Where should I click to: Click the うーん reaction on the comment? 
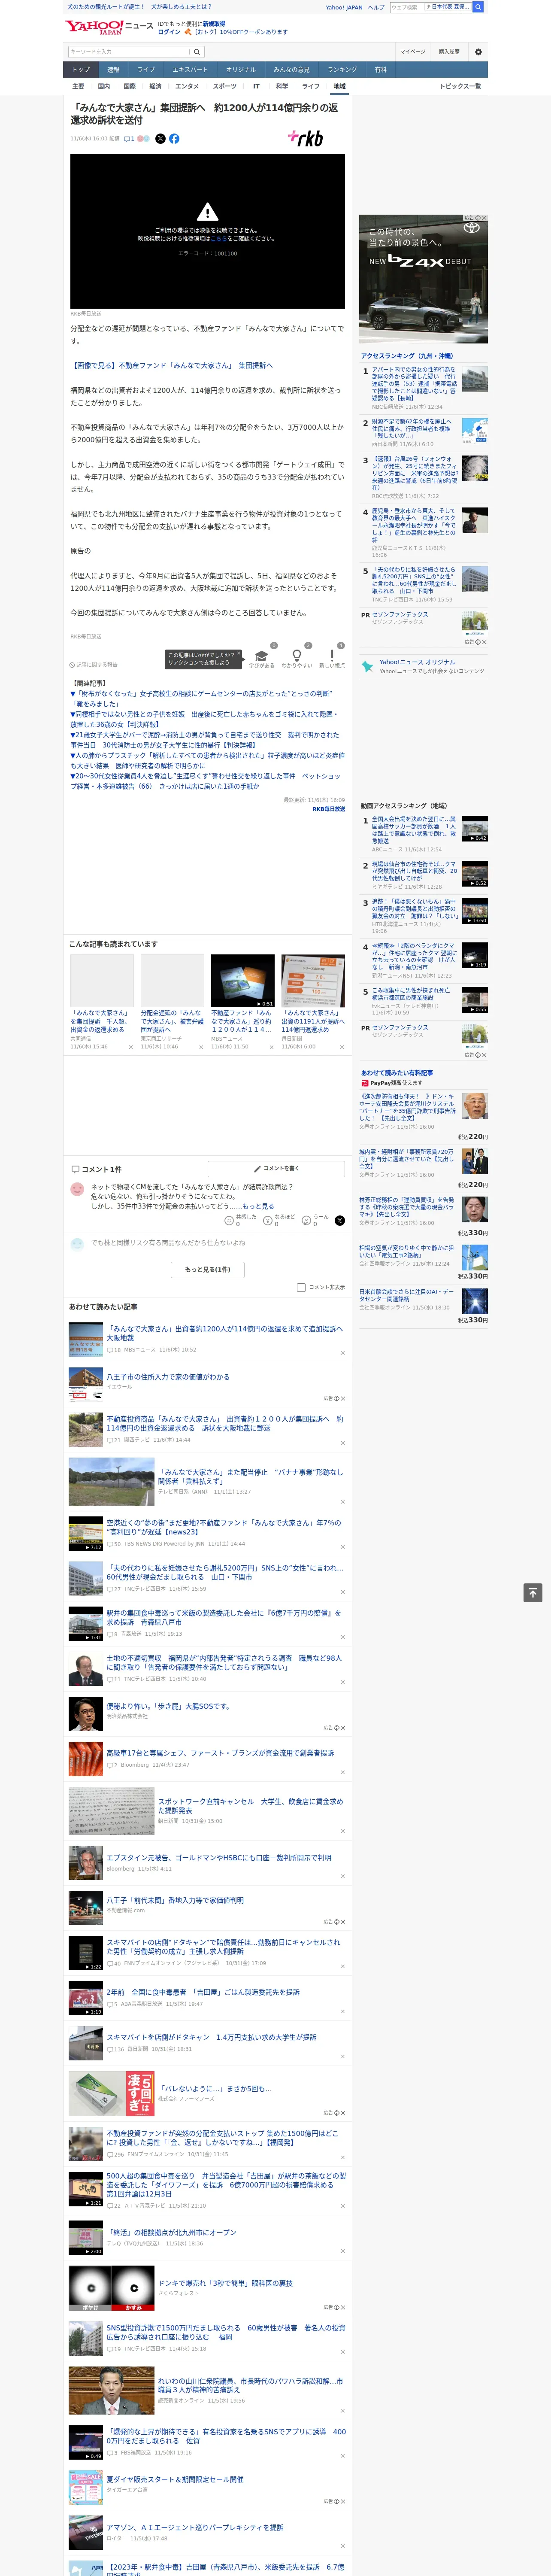(x=306, y=1221)
